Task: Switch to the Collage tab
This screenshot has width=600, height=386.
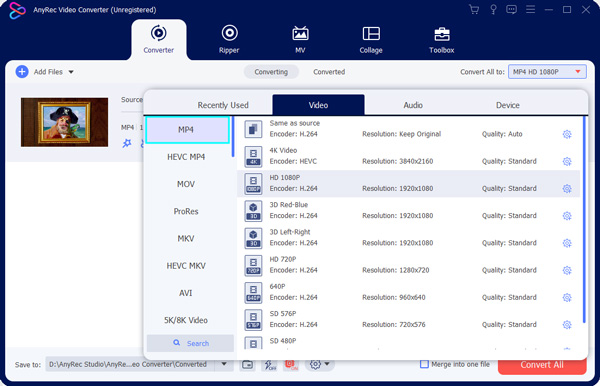Action: click(371, 39)
